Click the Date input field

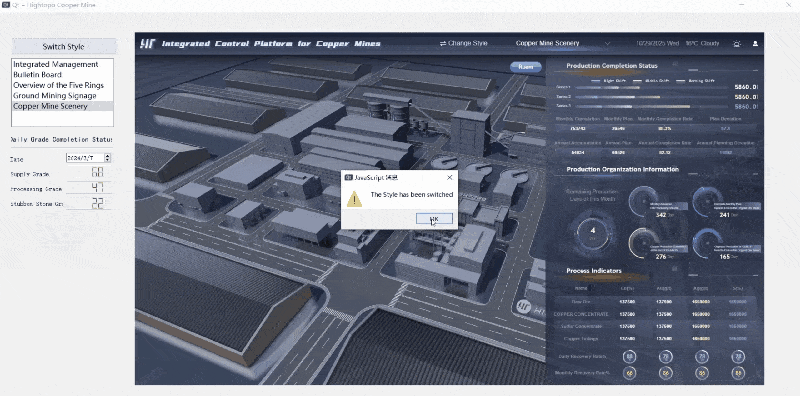click(x=85, y=158)
